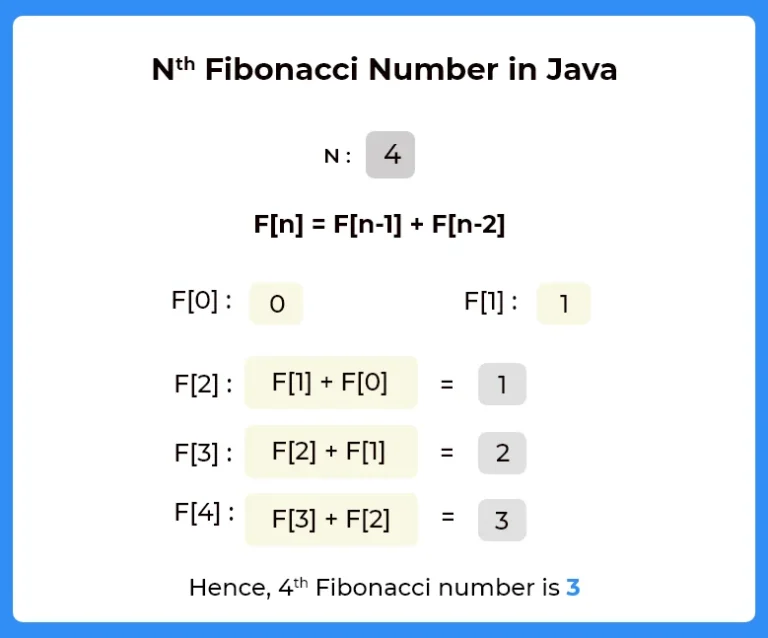Select the F[1] value box containing 1
The height and width of the screenshot is (638, 768).
tap(563, 304)
